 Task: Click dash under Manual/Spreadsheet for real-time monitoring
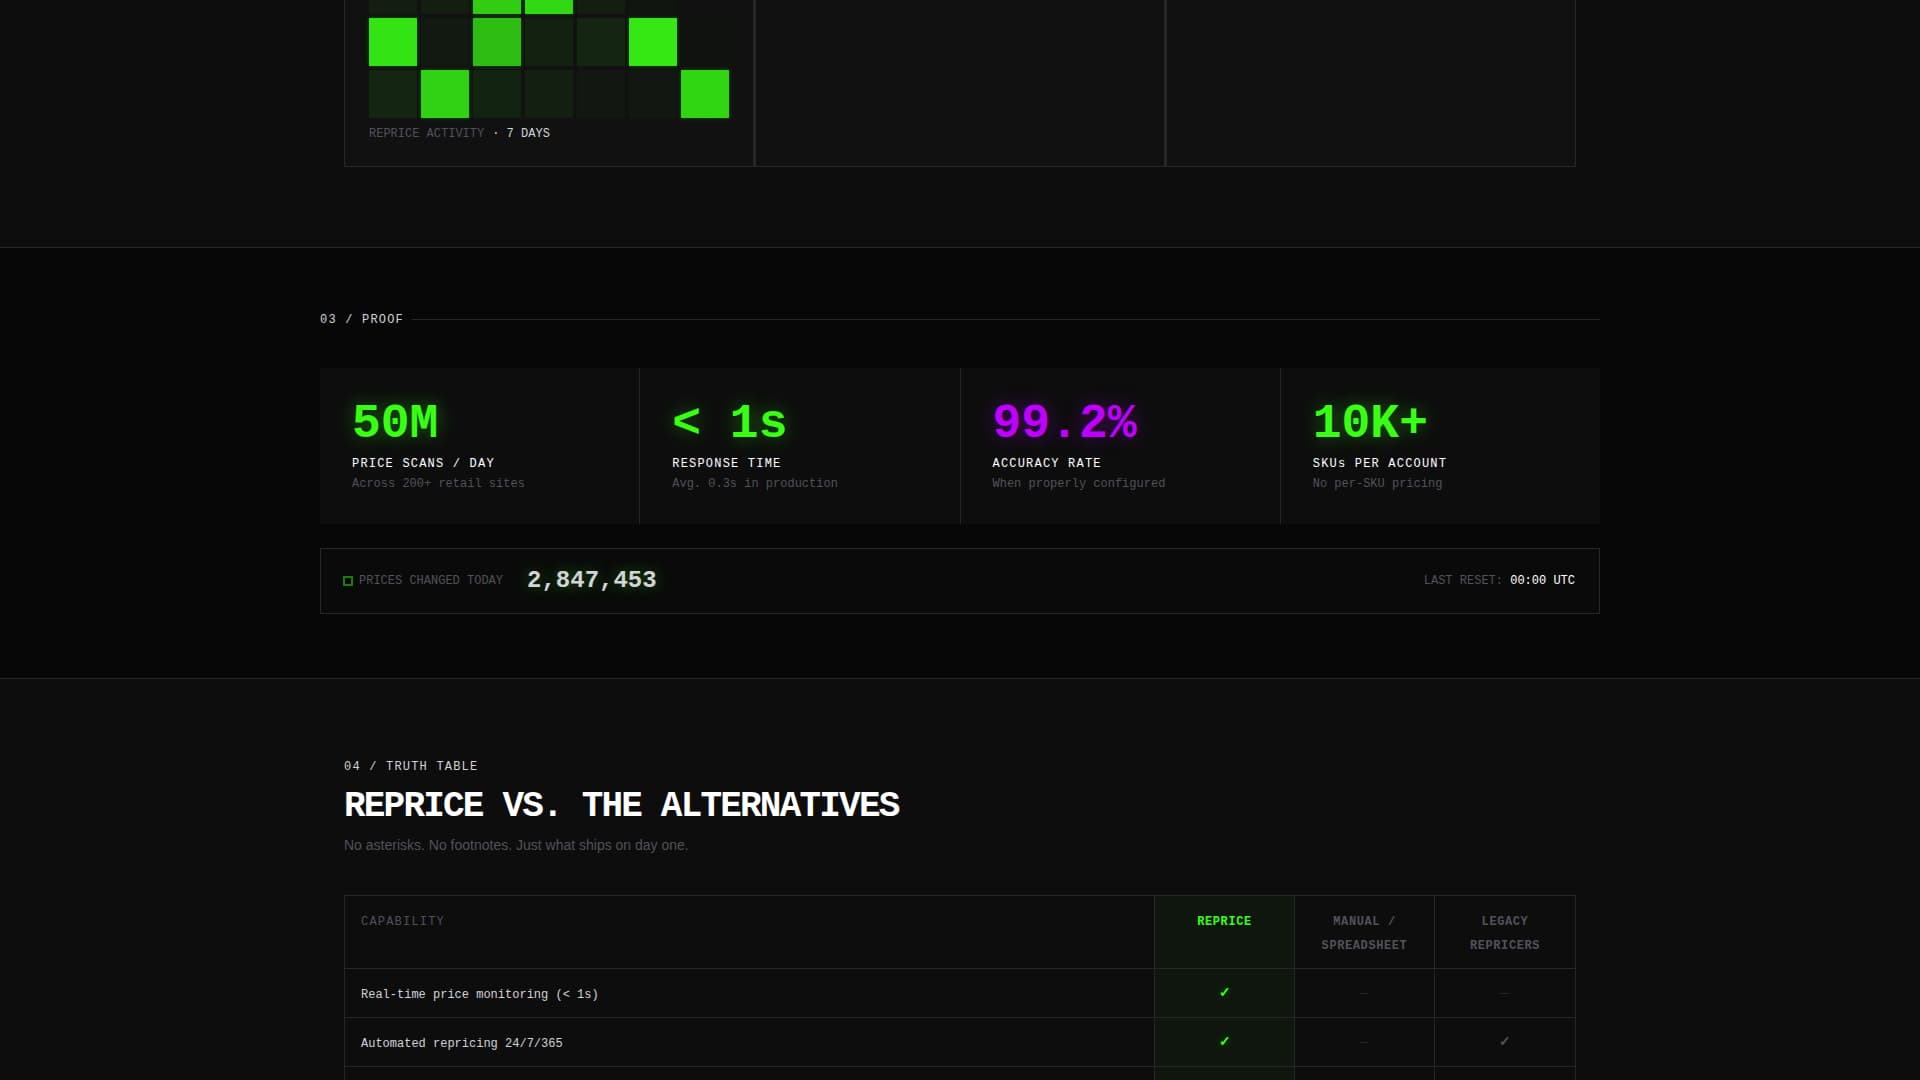click(1364, 994)
